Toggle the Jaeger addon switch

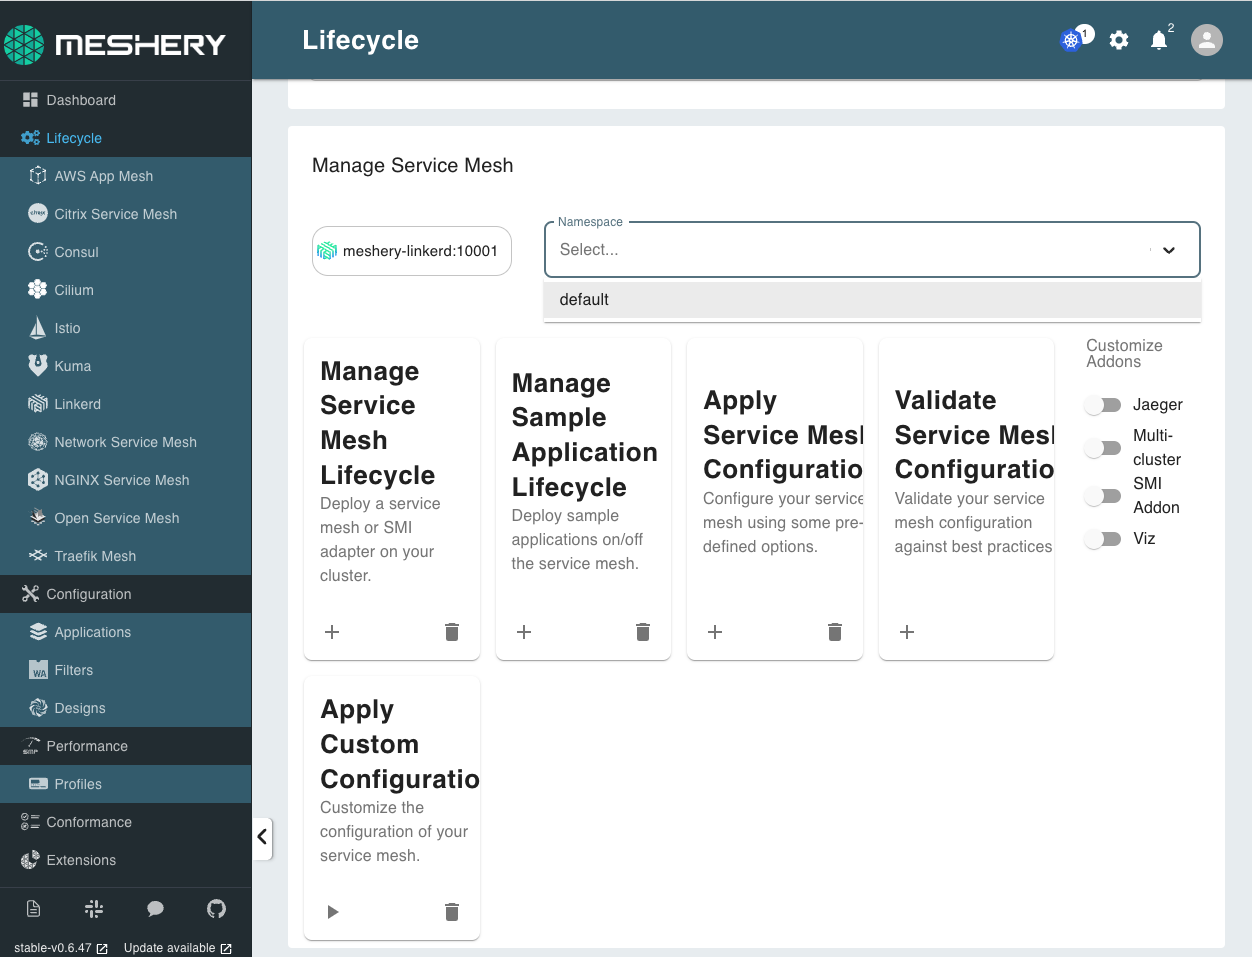click(x=1102, y=405)
